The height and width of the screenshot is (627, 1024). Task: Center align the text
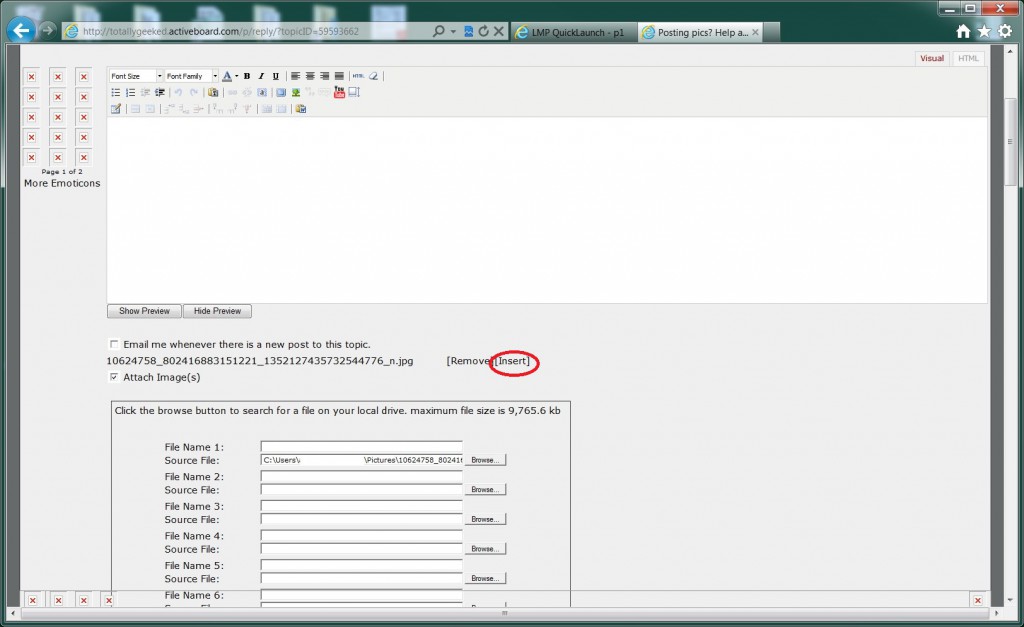[310, 76]
